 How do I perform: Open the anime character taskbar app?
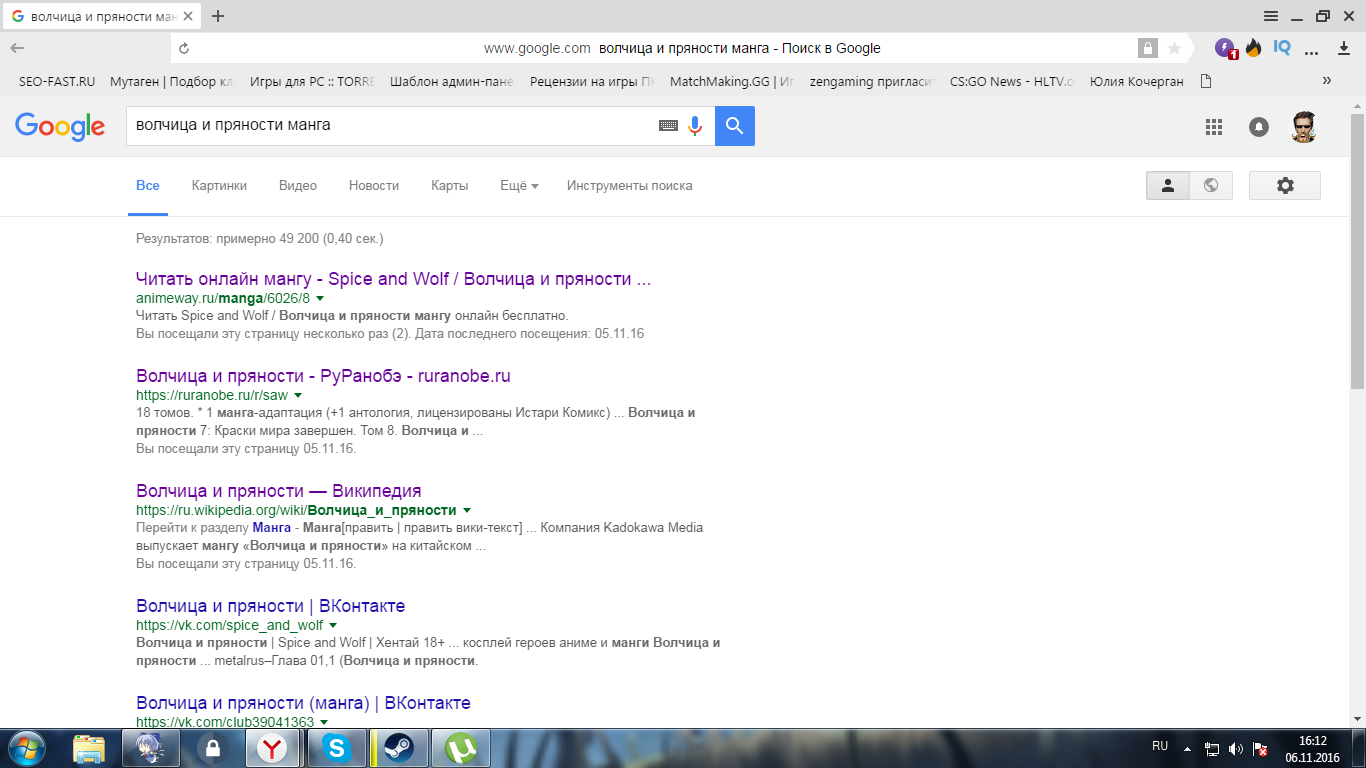tap(151, 748)
